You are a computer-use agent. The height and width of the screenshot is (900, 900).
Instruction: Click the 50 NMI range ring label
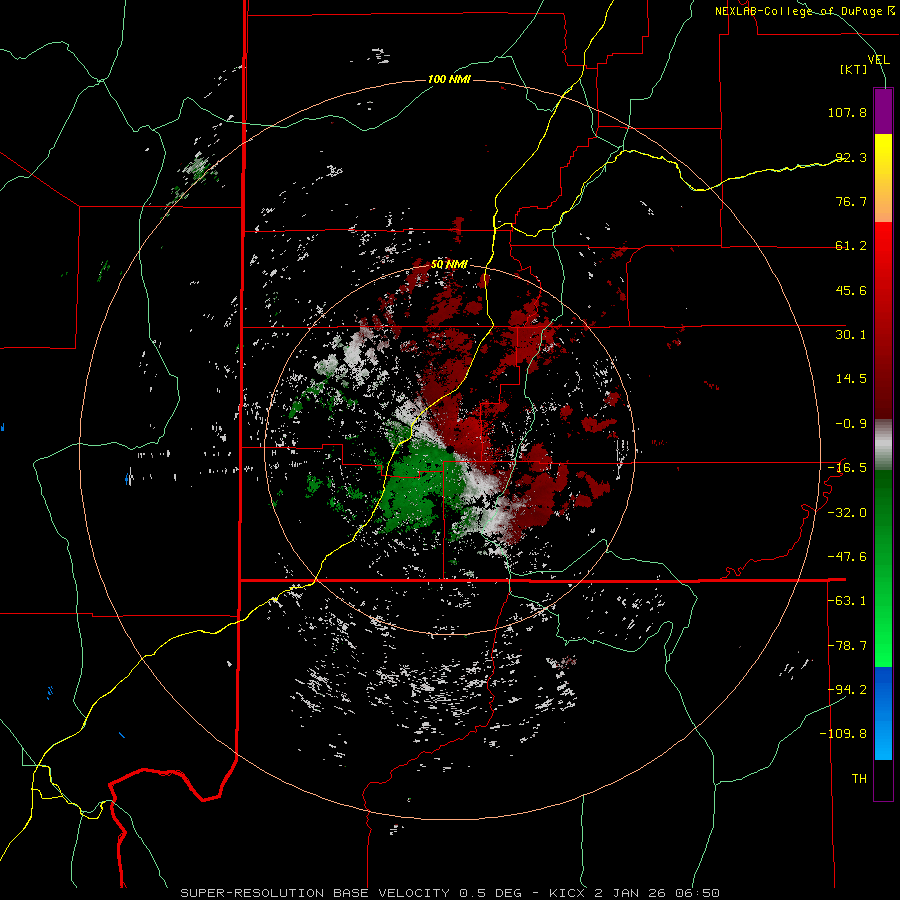449,265
